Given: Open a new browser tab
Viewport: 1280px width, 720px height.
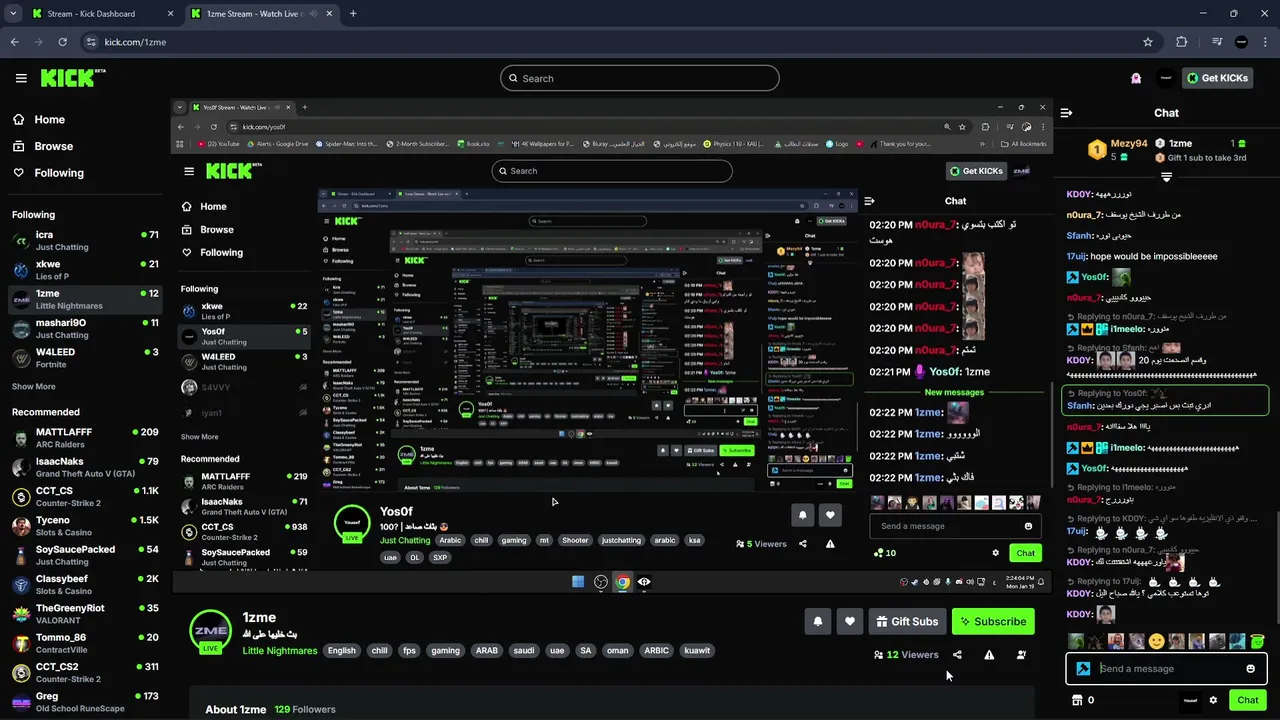Looking at the screenshot, I should point(353,14).
